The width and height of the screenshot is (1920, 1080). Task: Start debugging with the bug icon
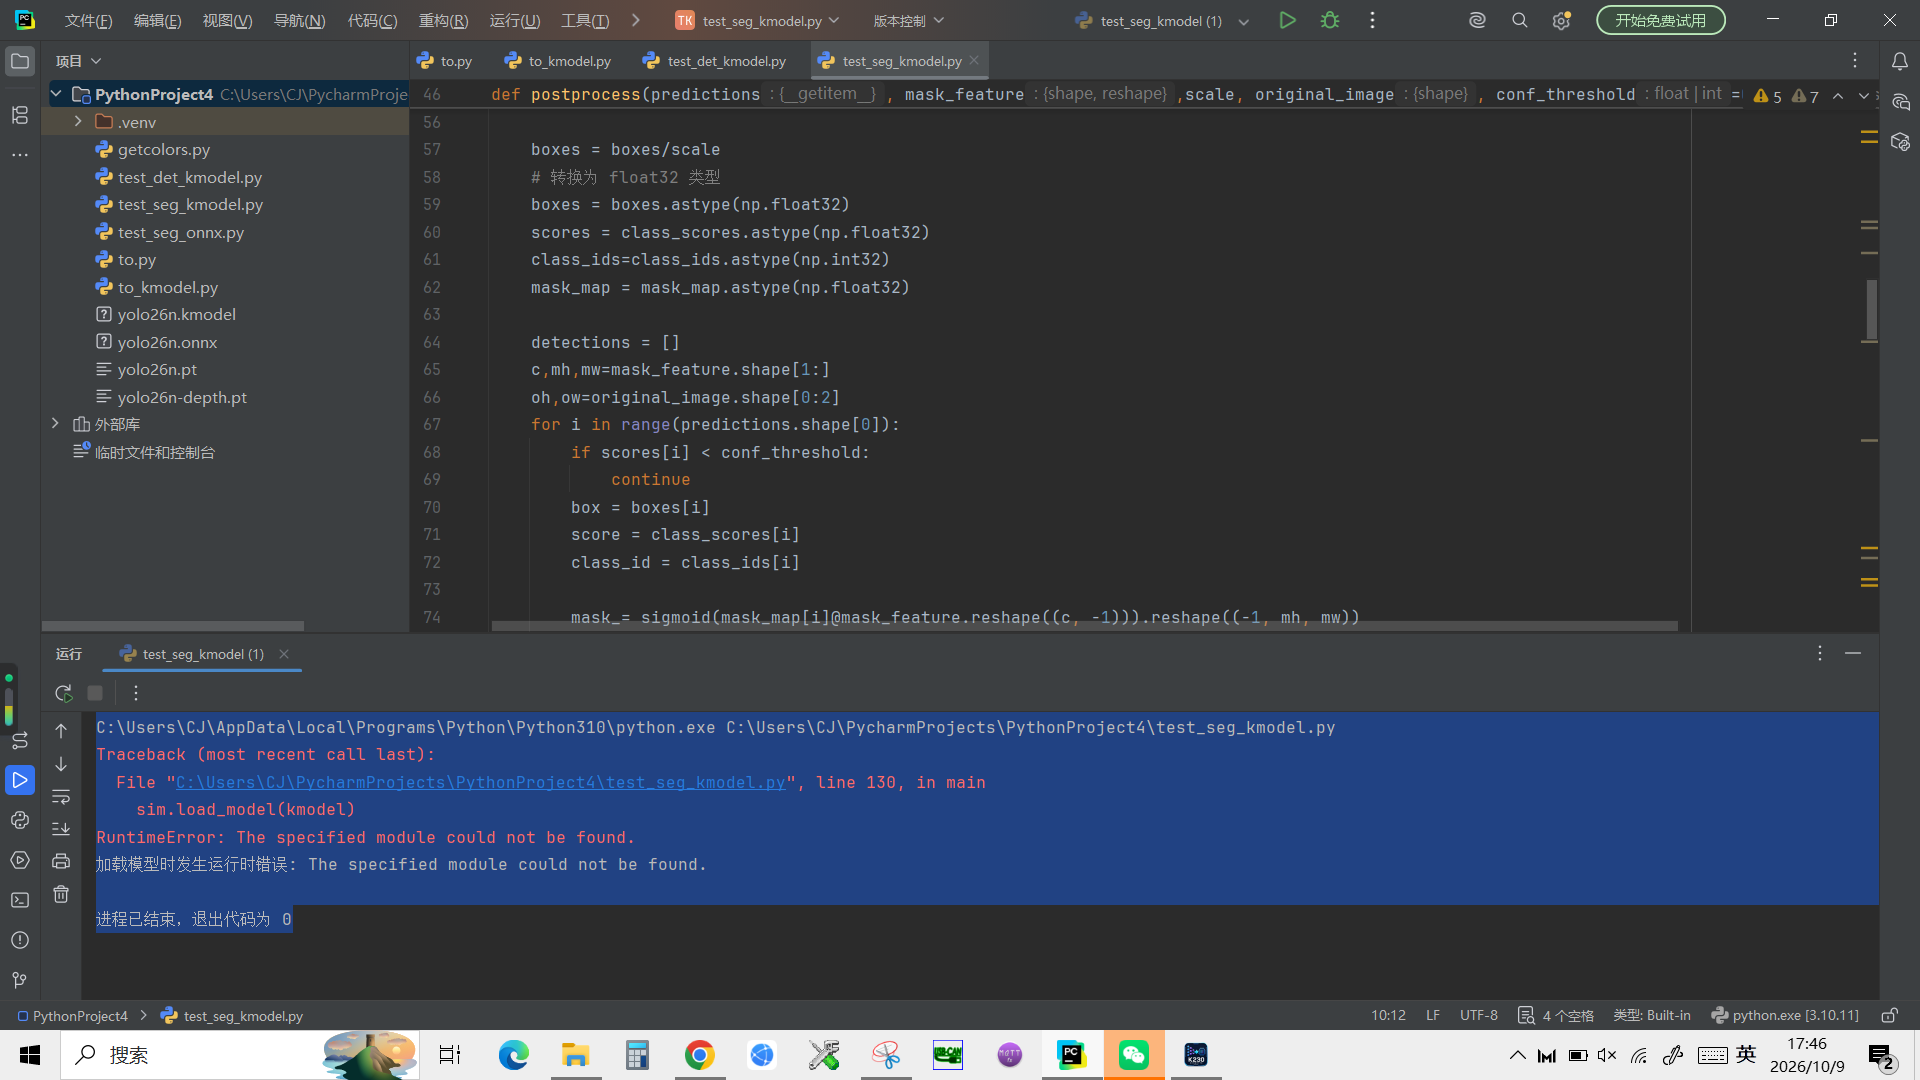(x=1330, y=20)
